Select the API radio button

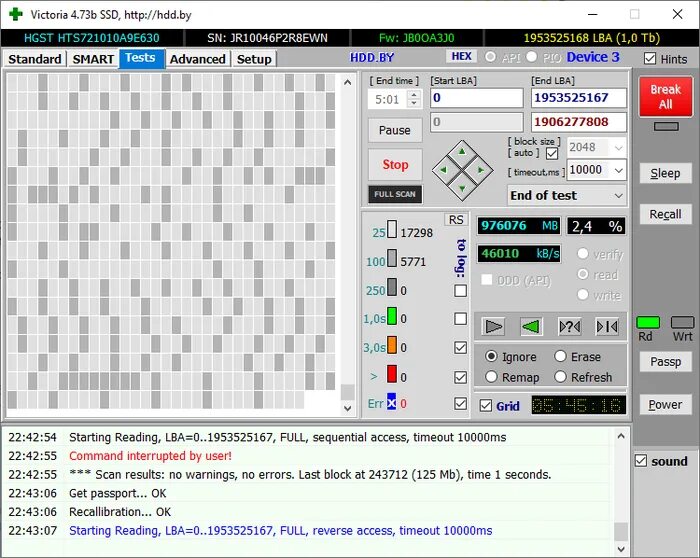[490, 57]
